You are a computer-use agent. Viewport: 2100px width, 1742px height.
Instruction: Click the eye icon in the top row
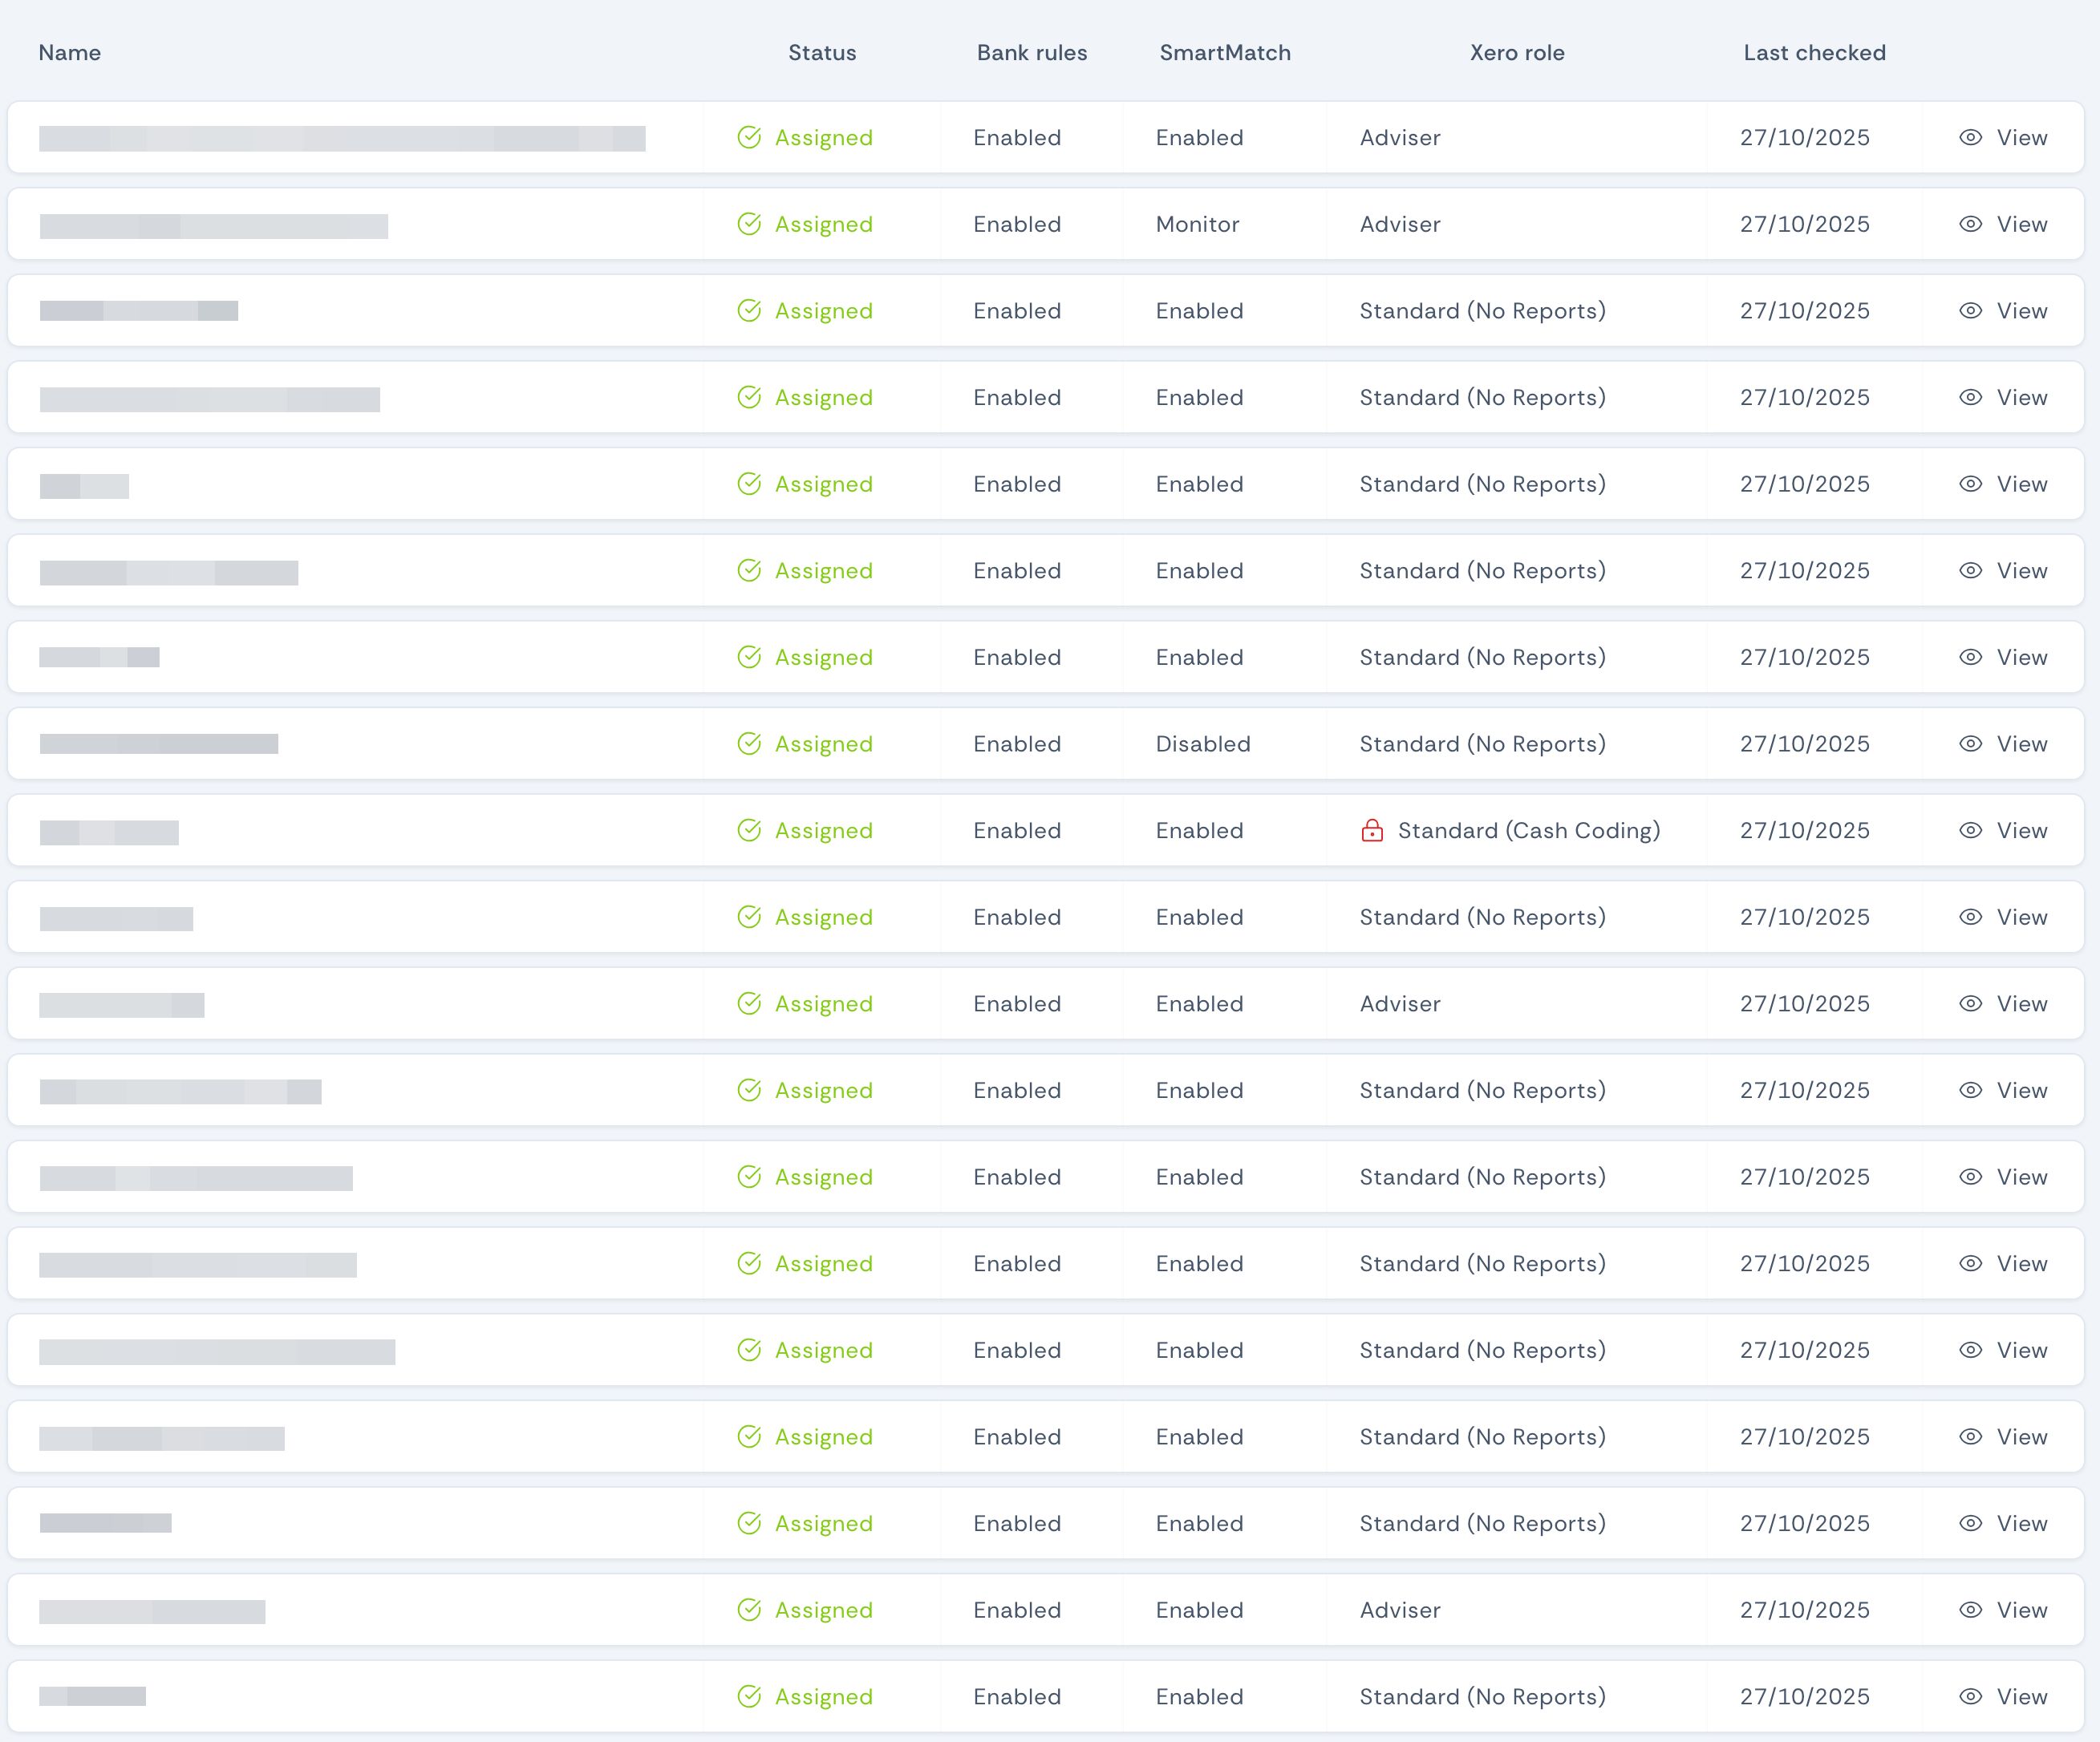[x=1970, y=137]
